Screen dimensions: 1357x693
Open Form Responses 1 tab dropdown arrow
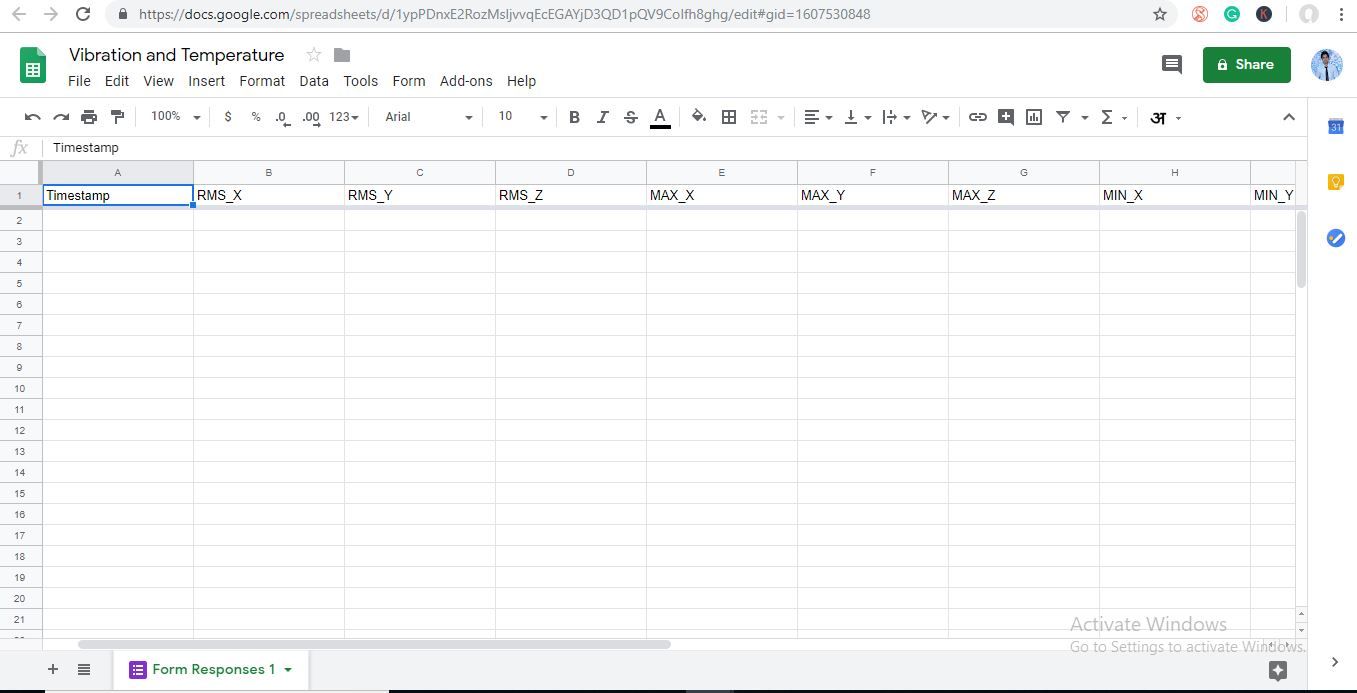point(288,670)
